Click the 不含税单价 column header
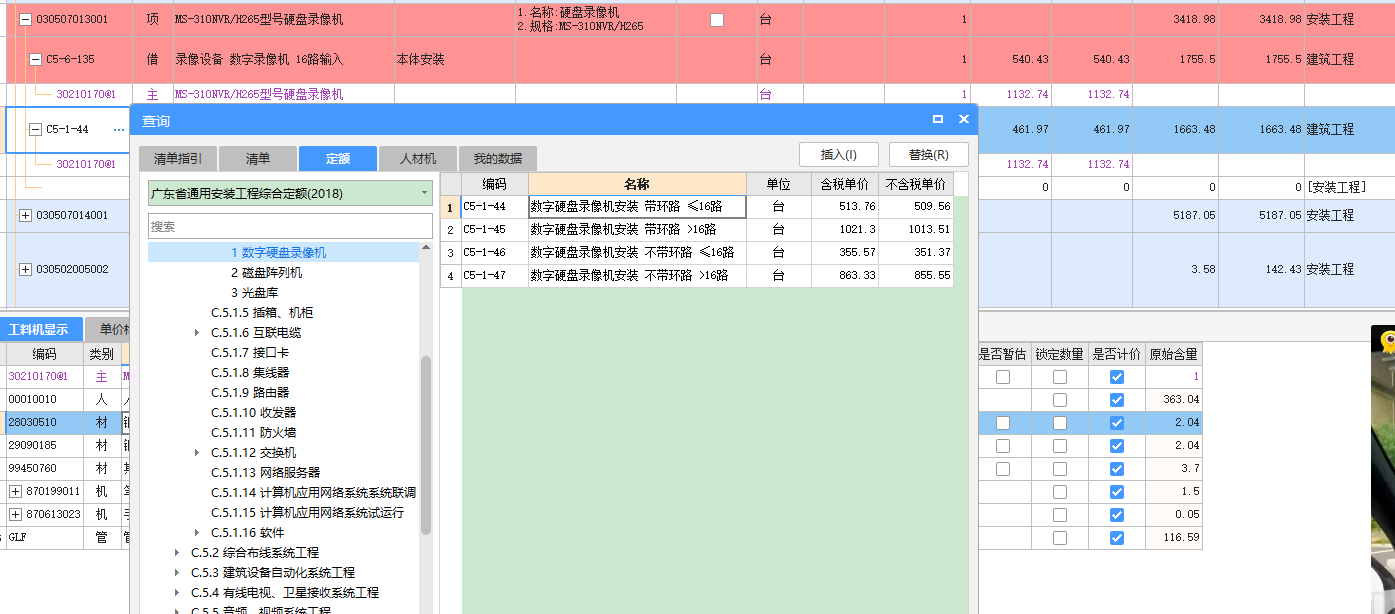Viewport: 1395px width, 614px height. click(x=916, y=184)
